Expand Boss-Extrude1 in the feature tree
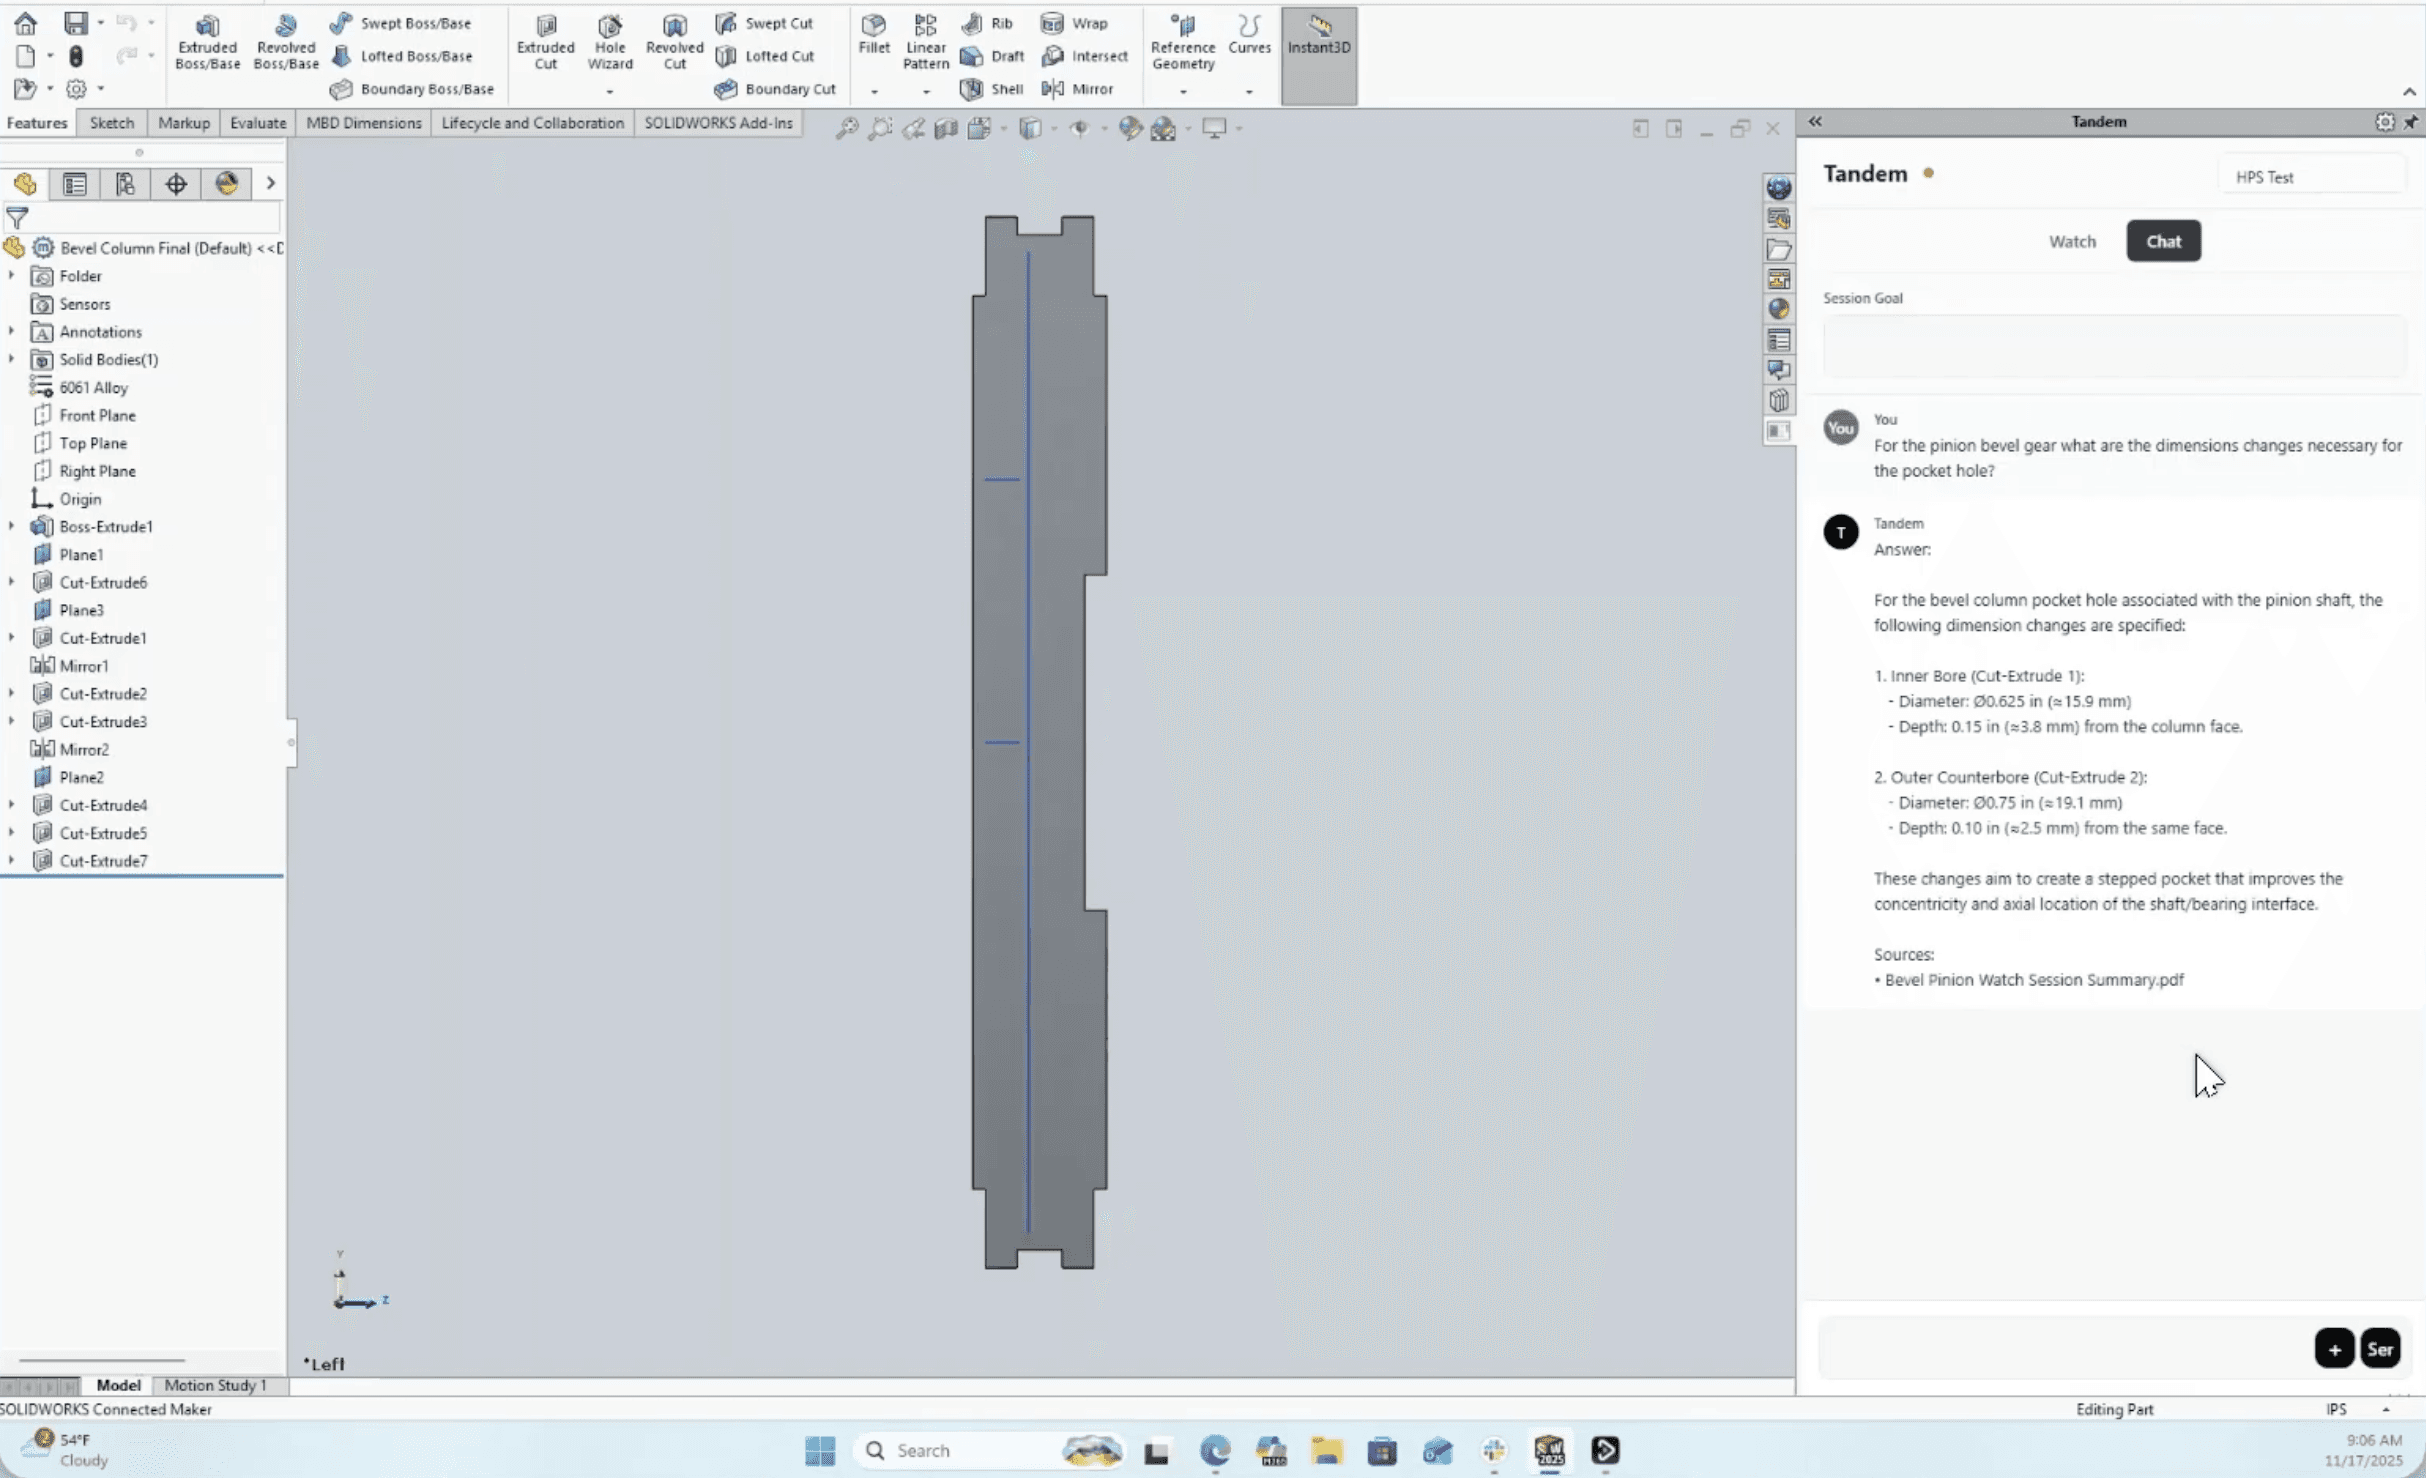The image size is (2426, 1478). pos(10,527)
